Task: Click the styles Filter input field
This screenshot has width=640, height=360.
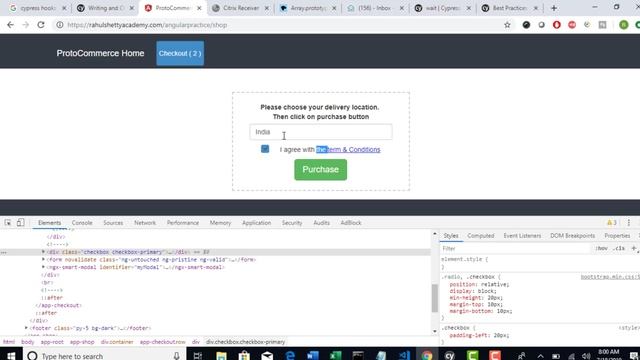Action: (x=516, y=248)
